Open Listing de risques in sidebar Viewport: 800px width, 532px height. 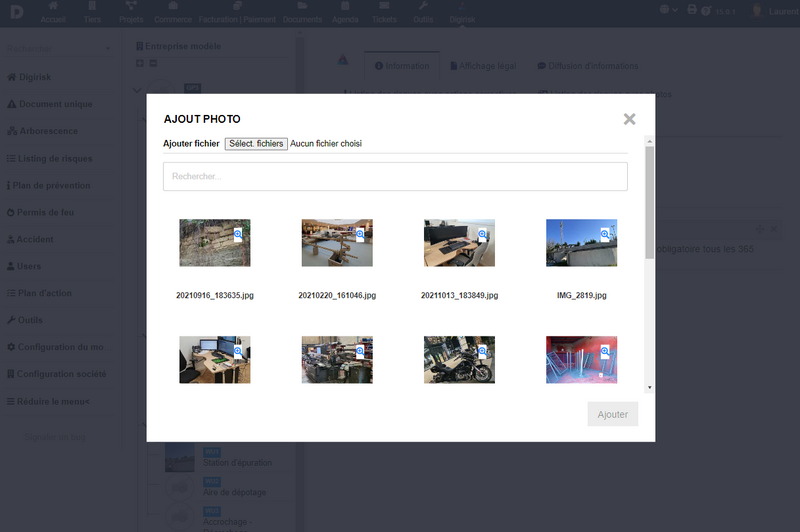[x=49, y=159]
